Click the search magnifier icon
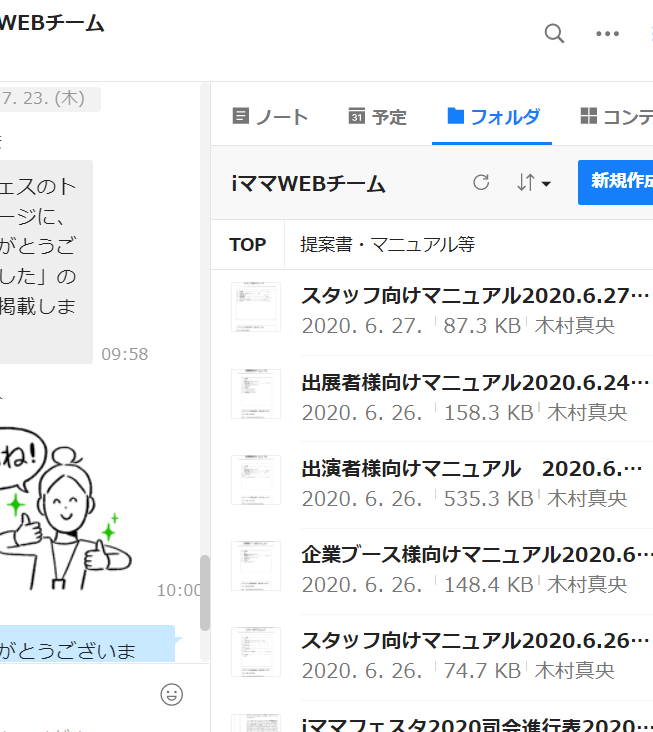Viewport: 653px width, 732px height. 554,33
